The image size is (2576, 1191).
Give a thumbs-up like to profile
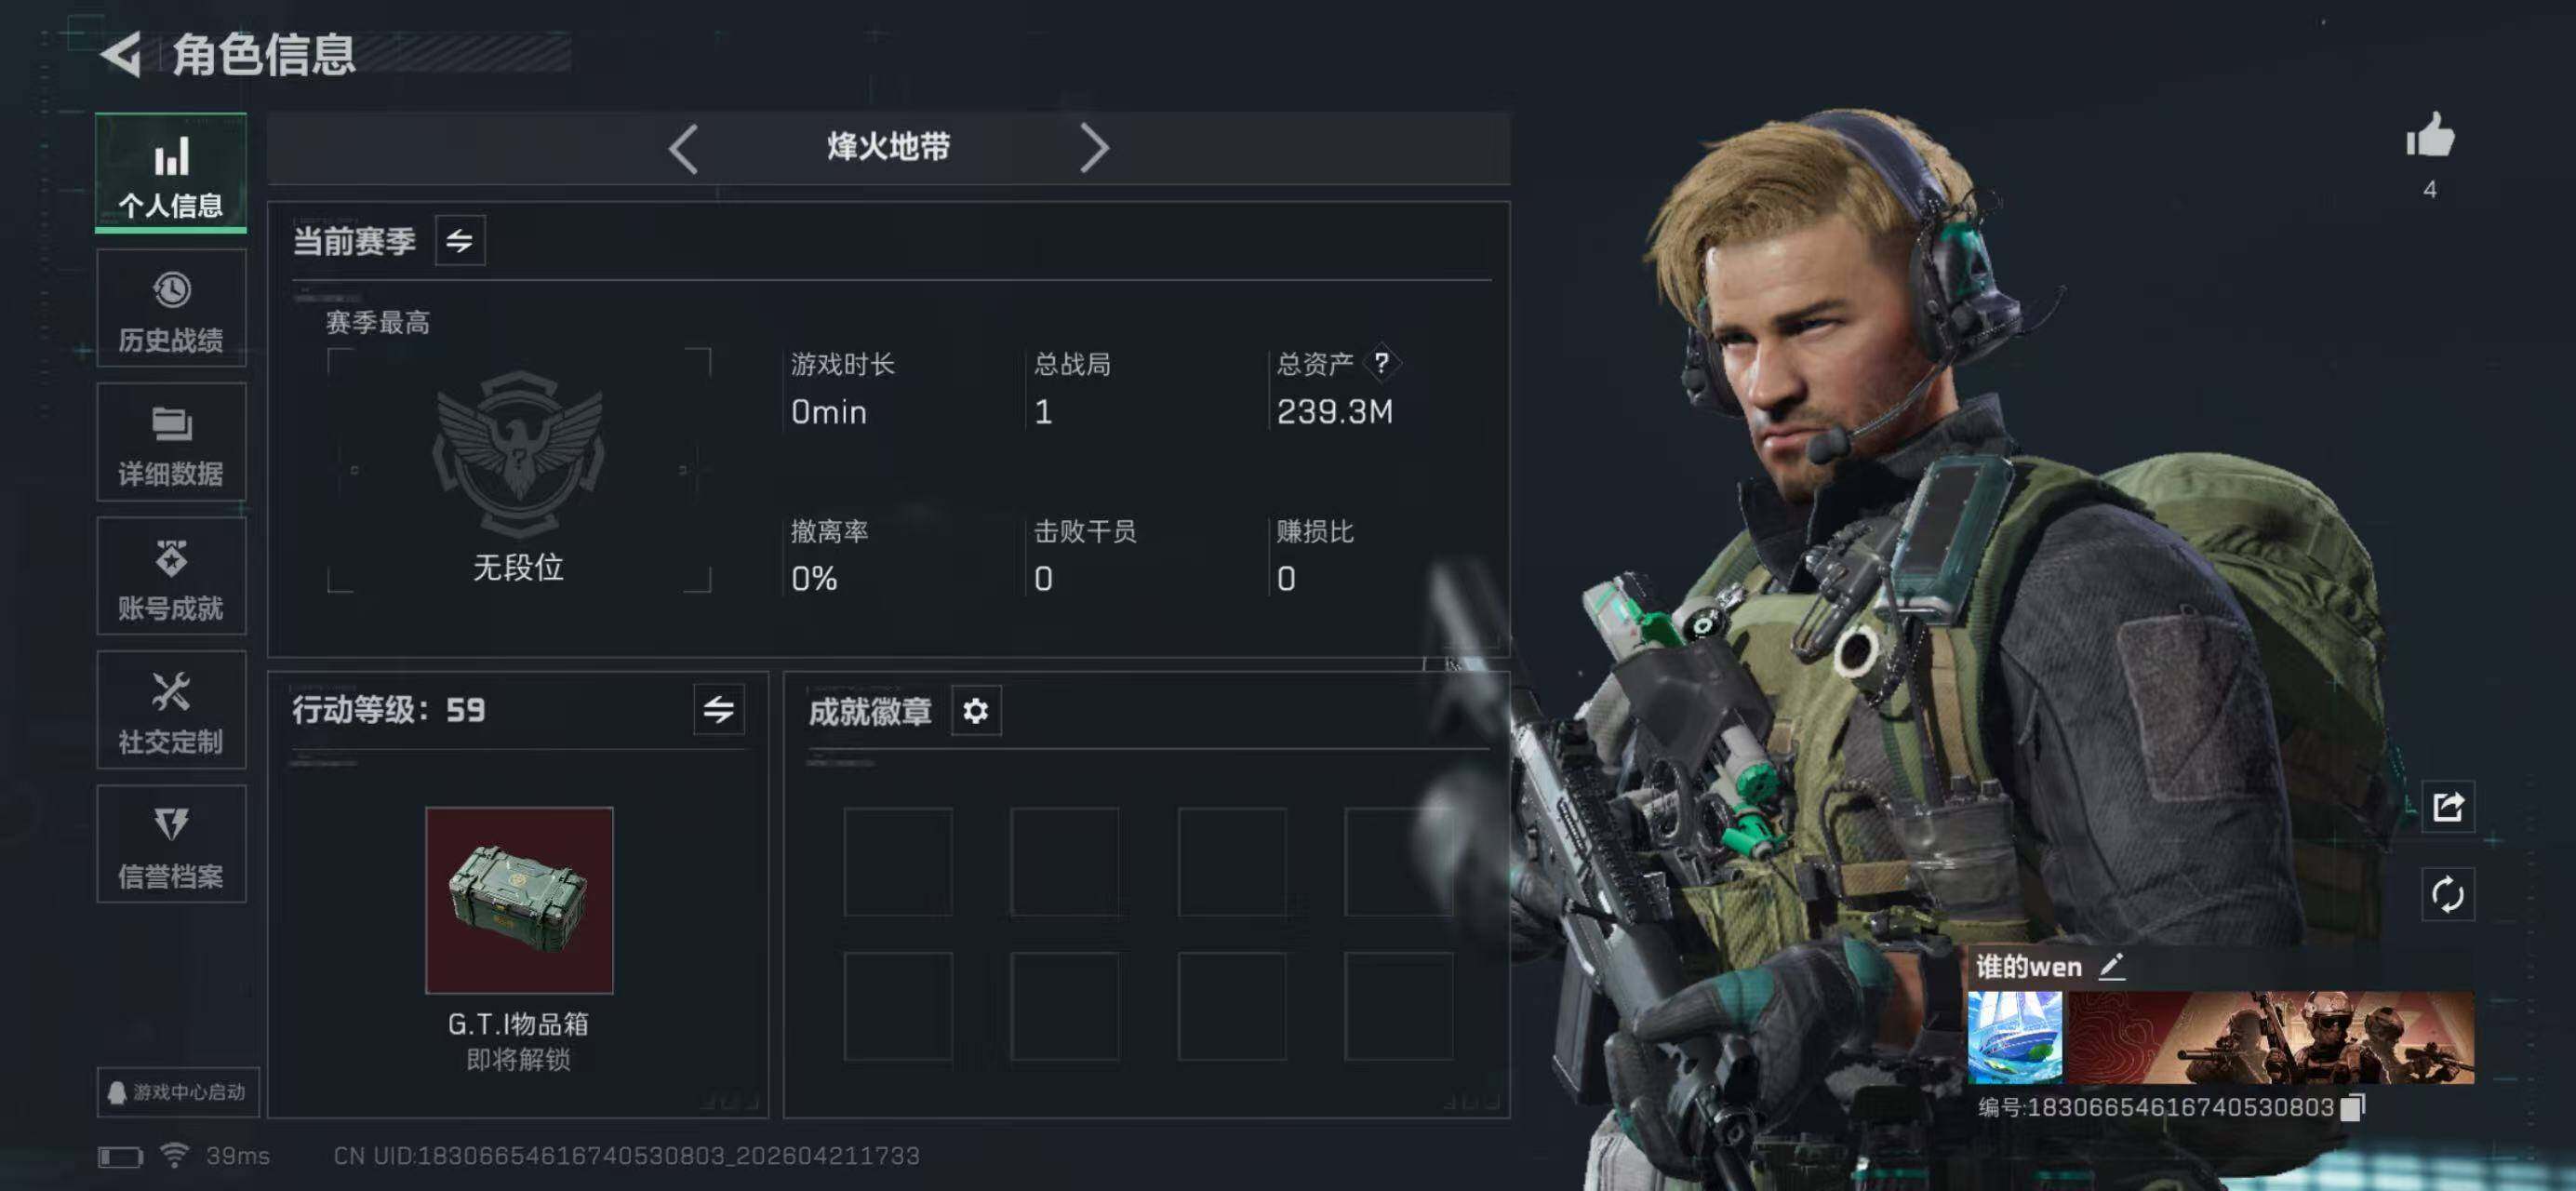[x=2430, y=135]
